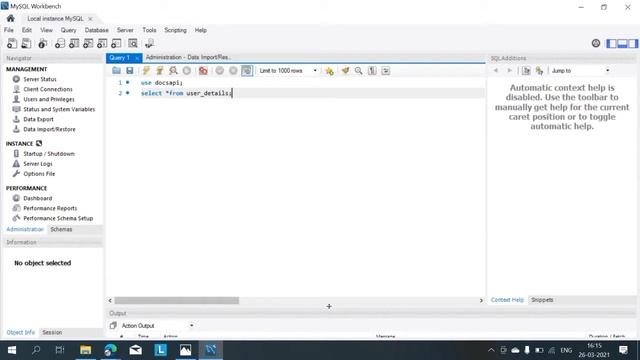The height and width of the screenshot is (360, 640).
Task: Open the Server menu
Action: (125, 30)
